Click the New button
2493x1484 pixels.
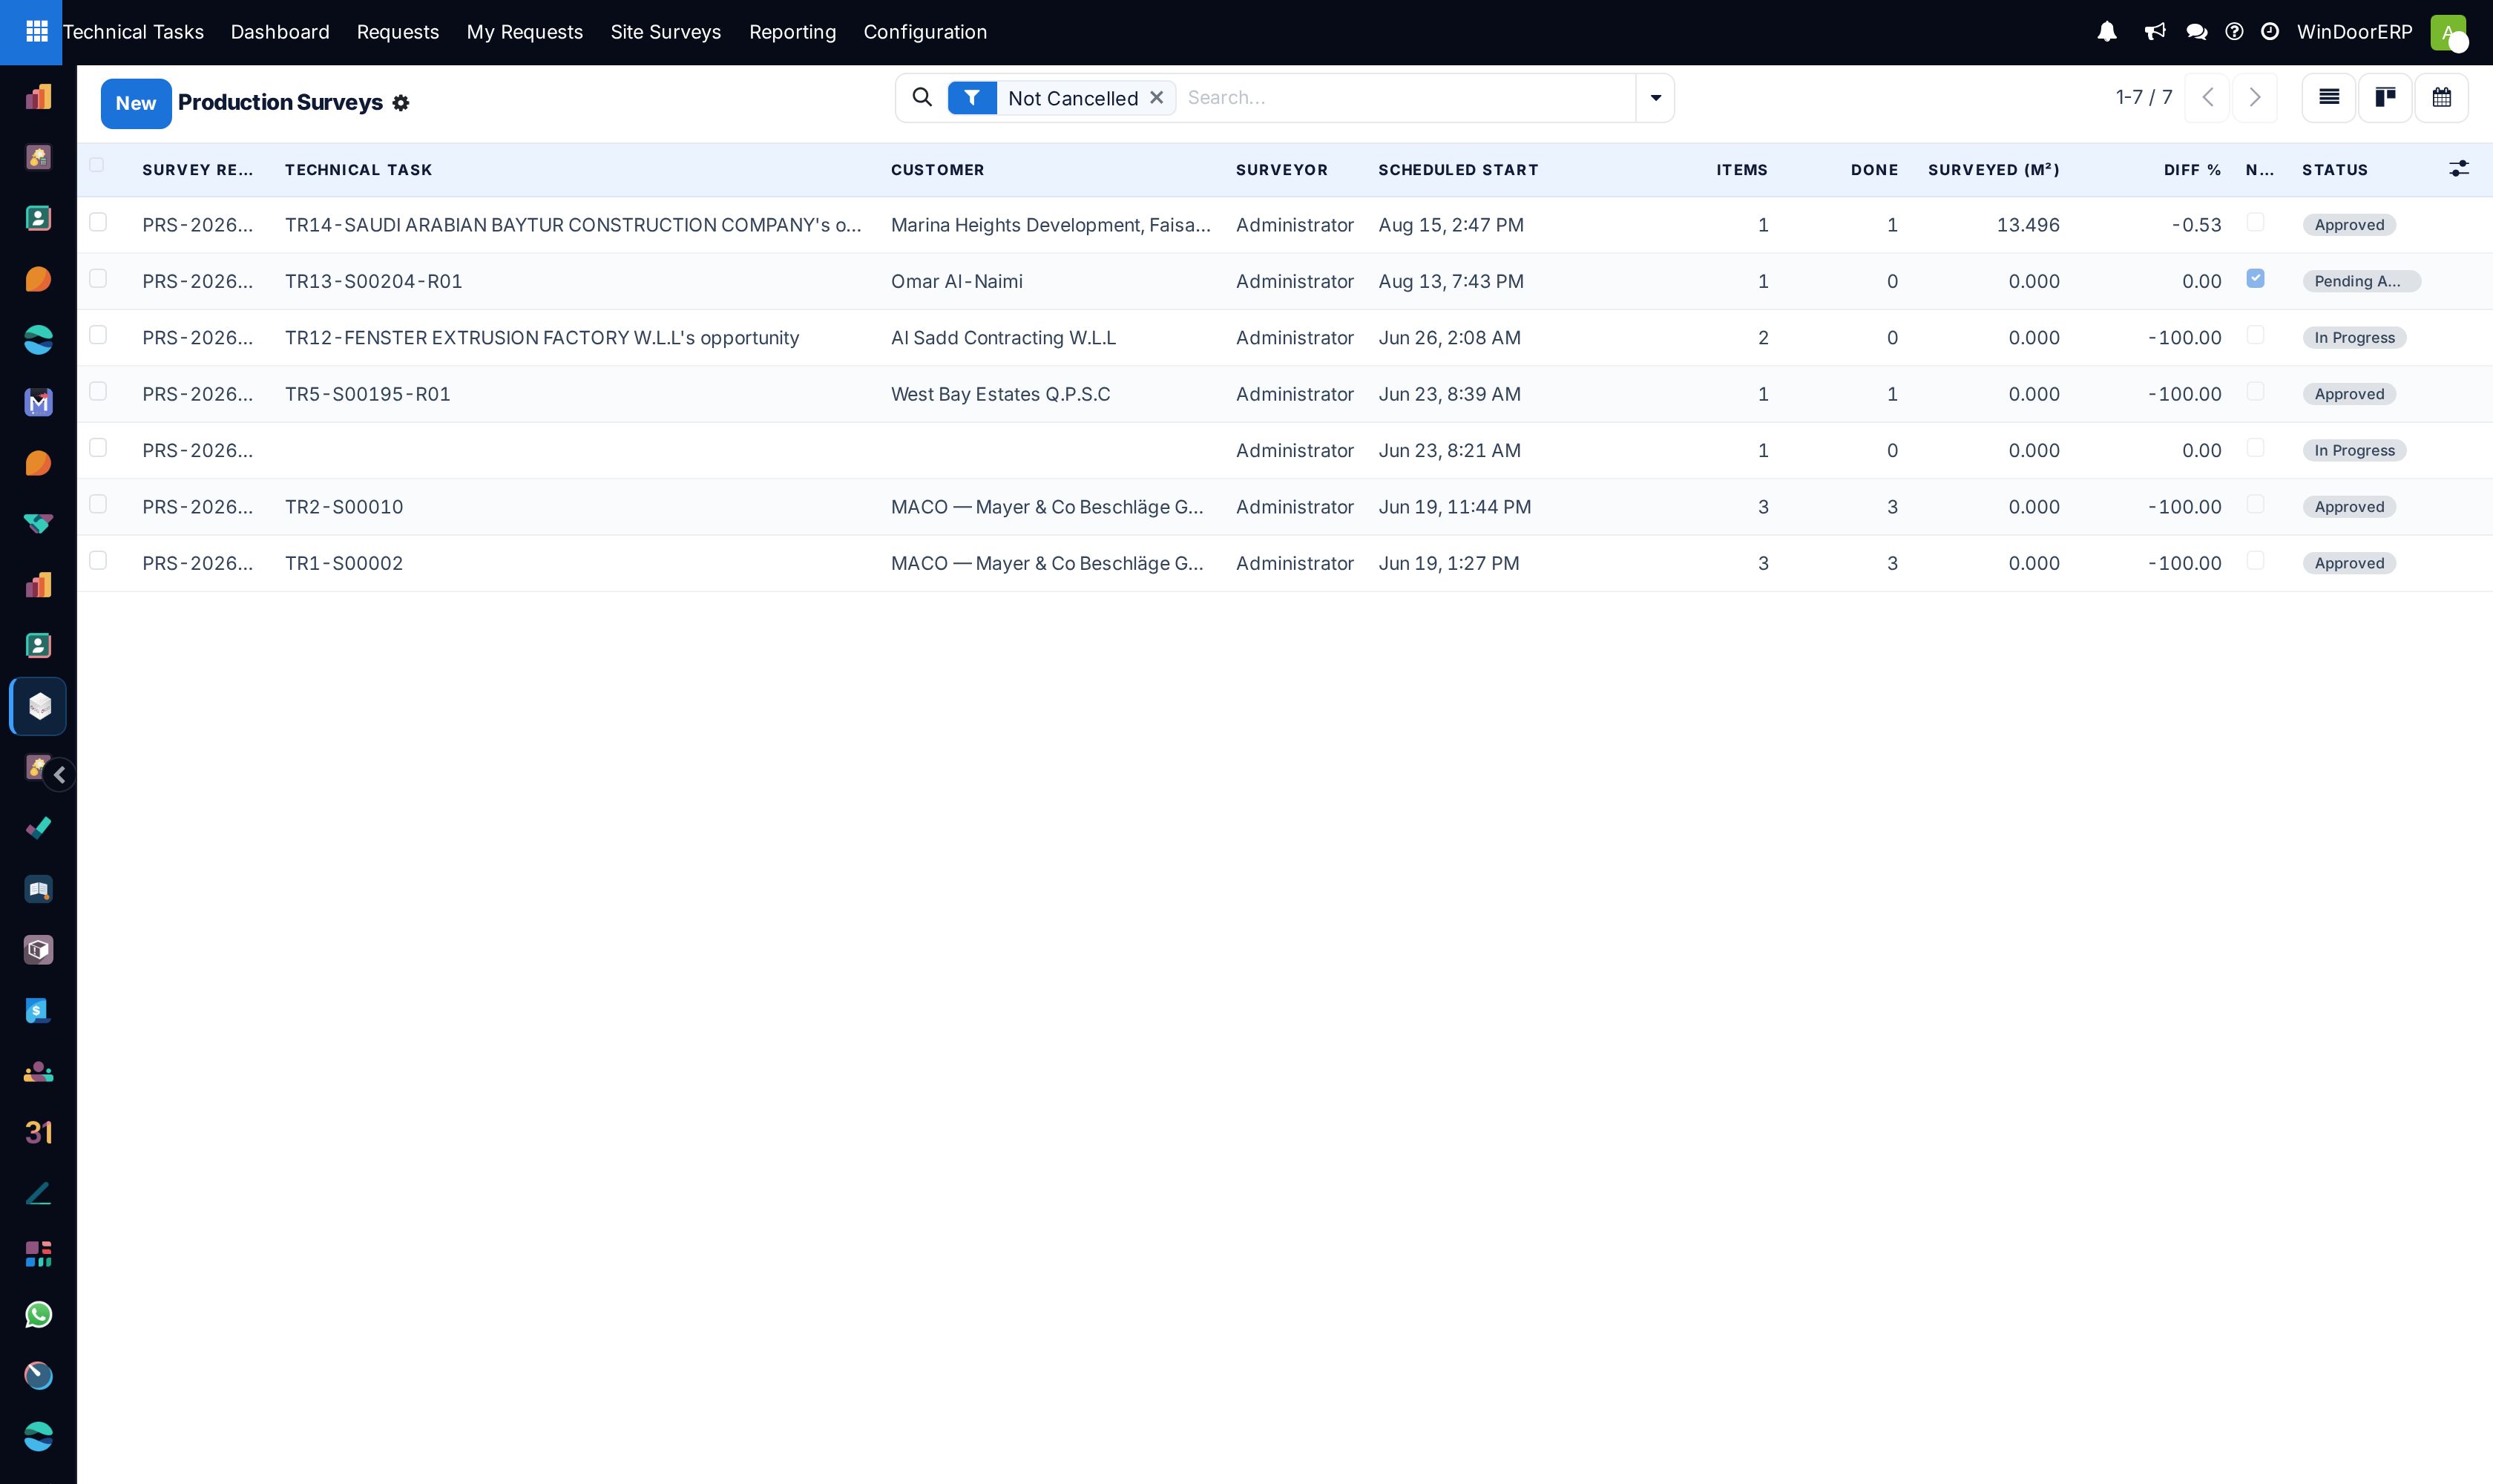pos(136,103)
